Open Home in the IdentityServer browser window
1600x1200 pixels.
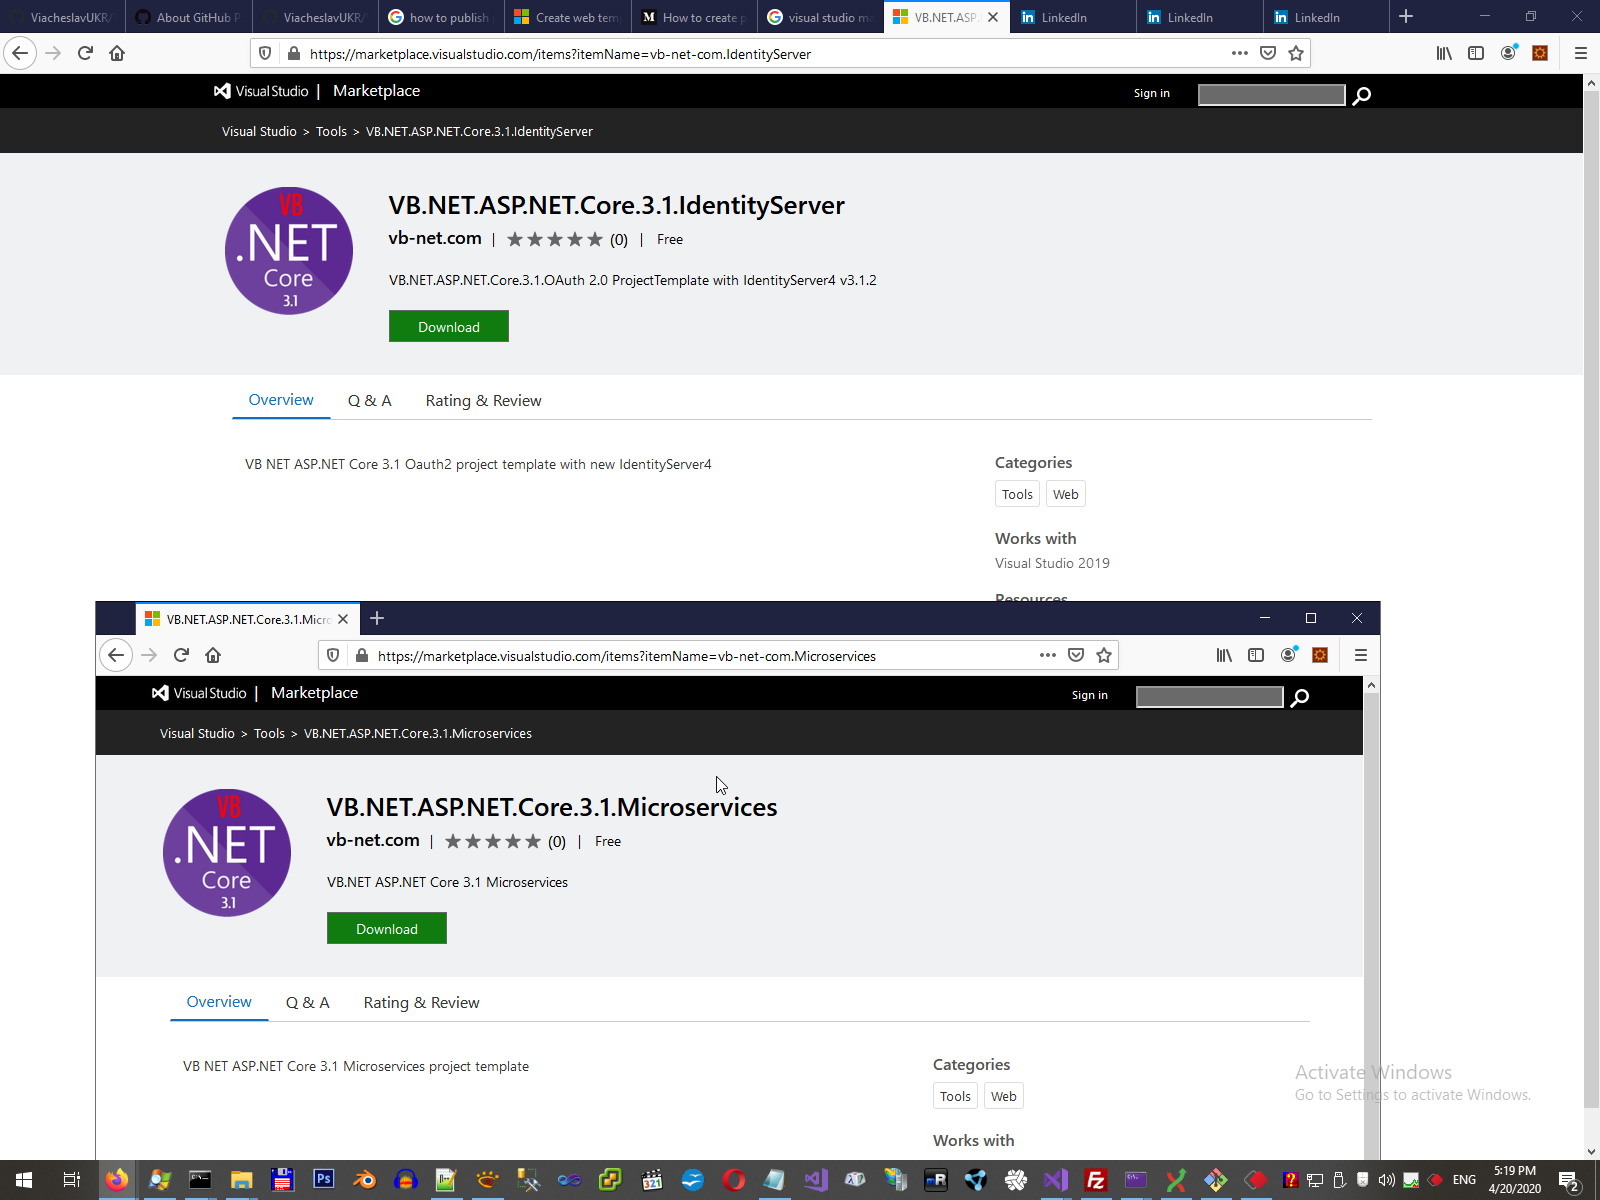(117, 53)
